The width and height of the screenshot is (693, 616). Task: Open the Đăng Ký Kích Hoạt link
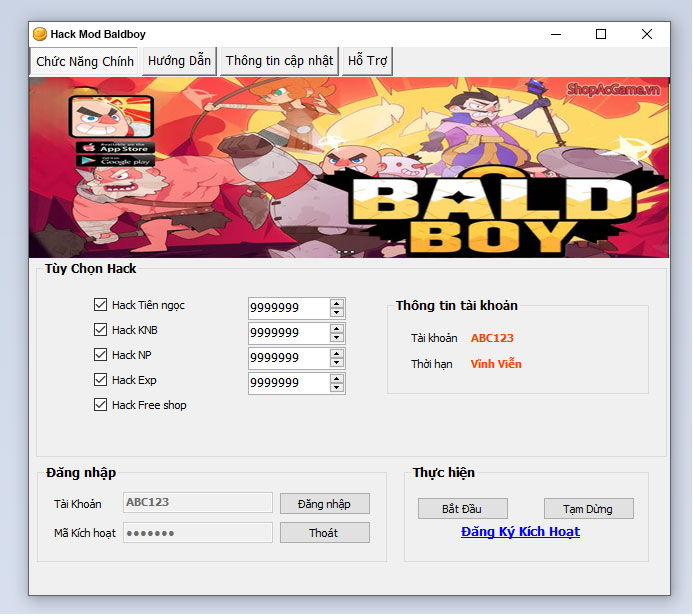click(x=520, y=532)
